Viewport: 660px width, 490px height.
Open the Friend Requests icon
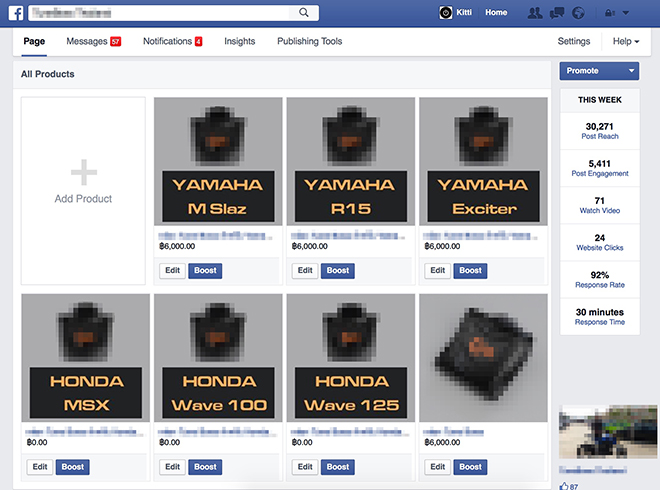click(x=535, y=13)
